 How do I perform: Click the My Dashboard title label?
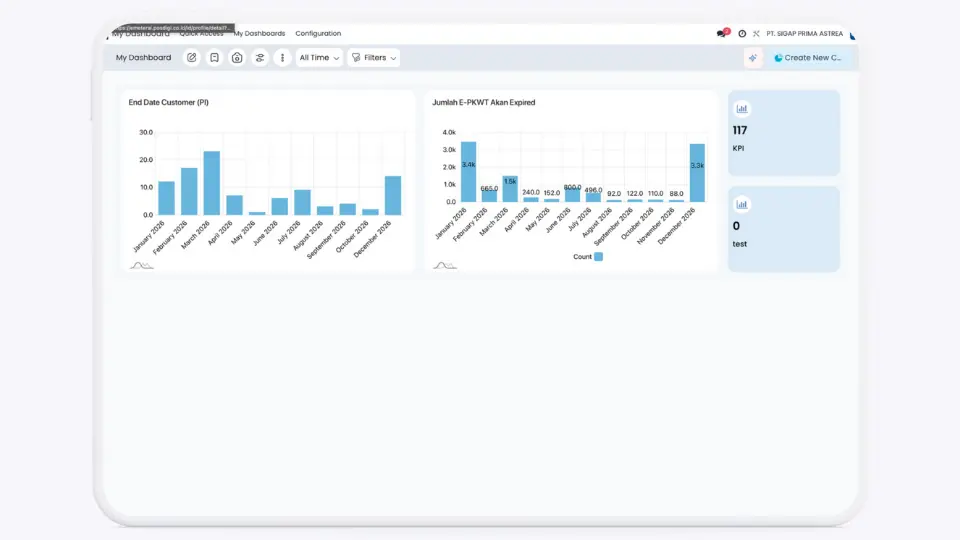point(143,58)
